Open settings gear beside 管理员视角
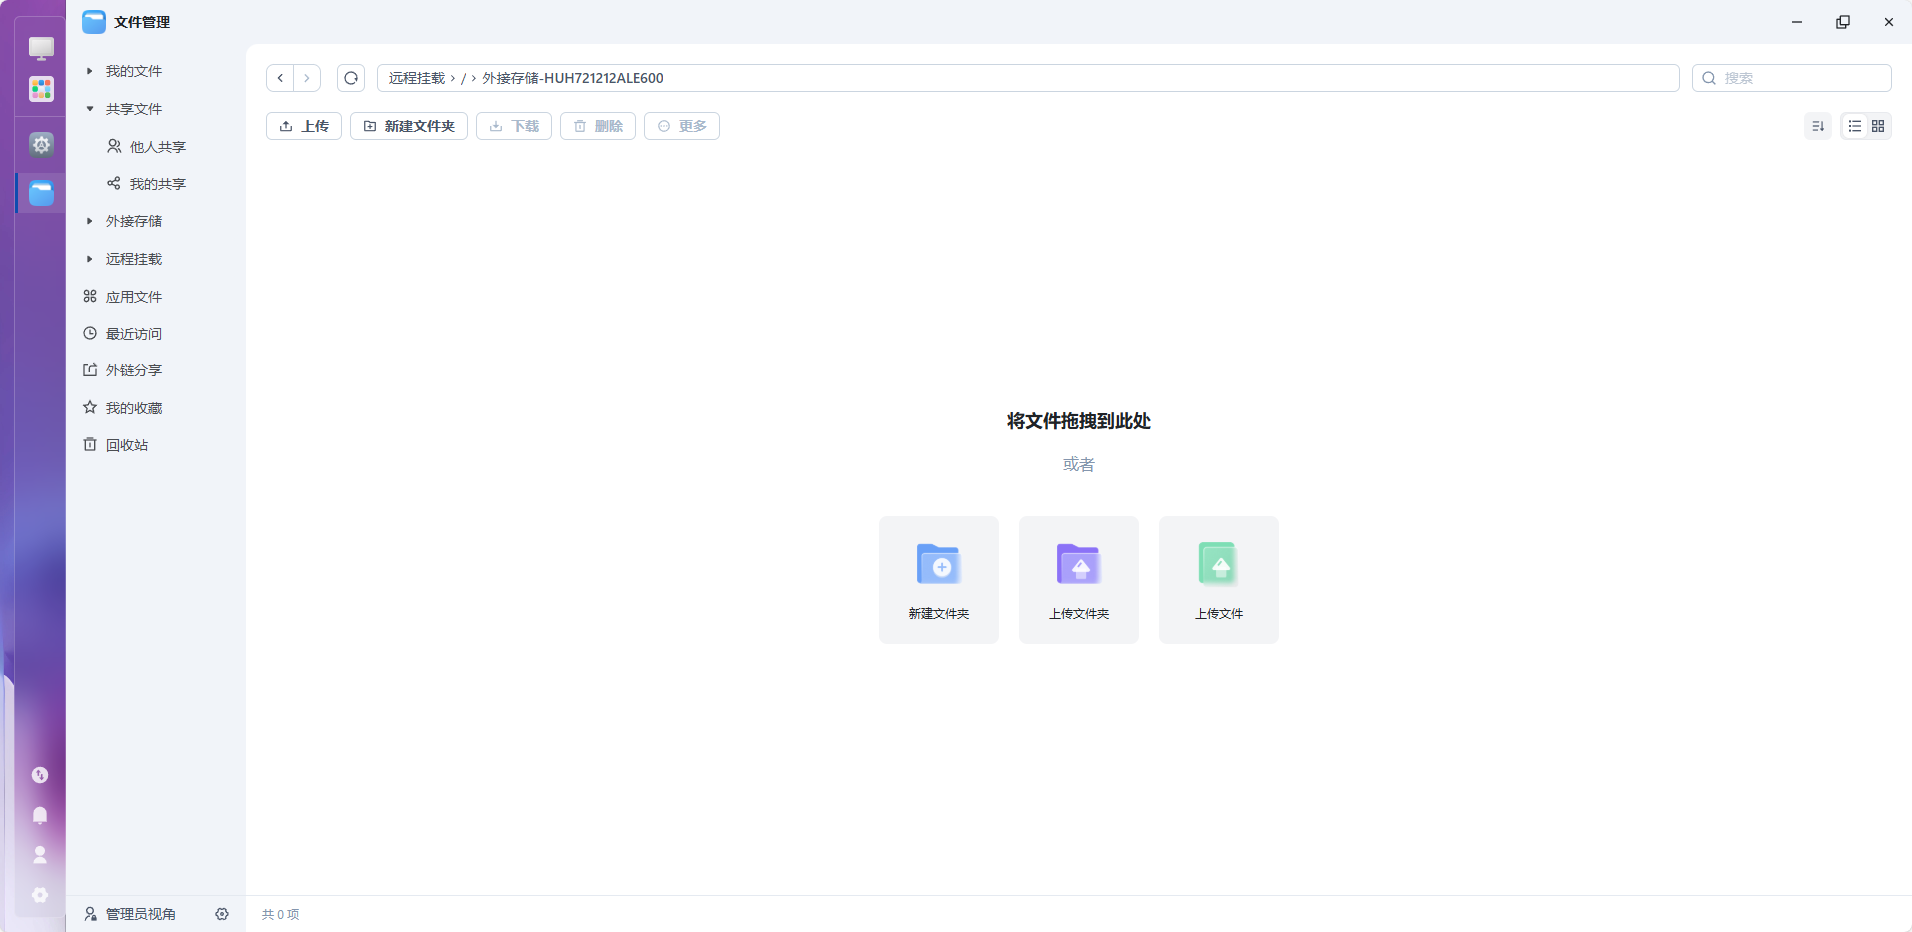 tap(222, 914)
